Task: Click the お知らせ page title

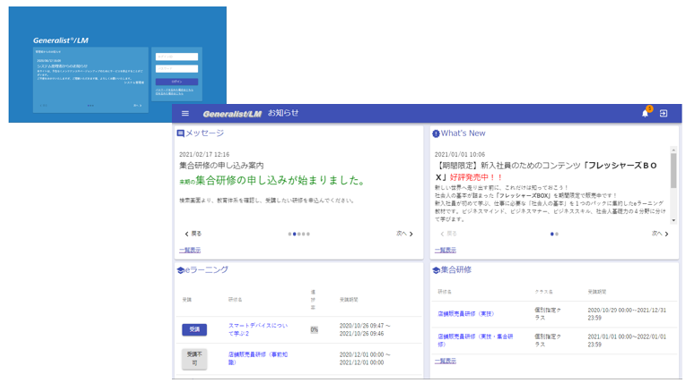Action: (x=283, y=113)
